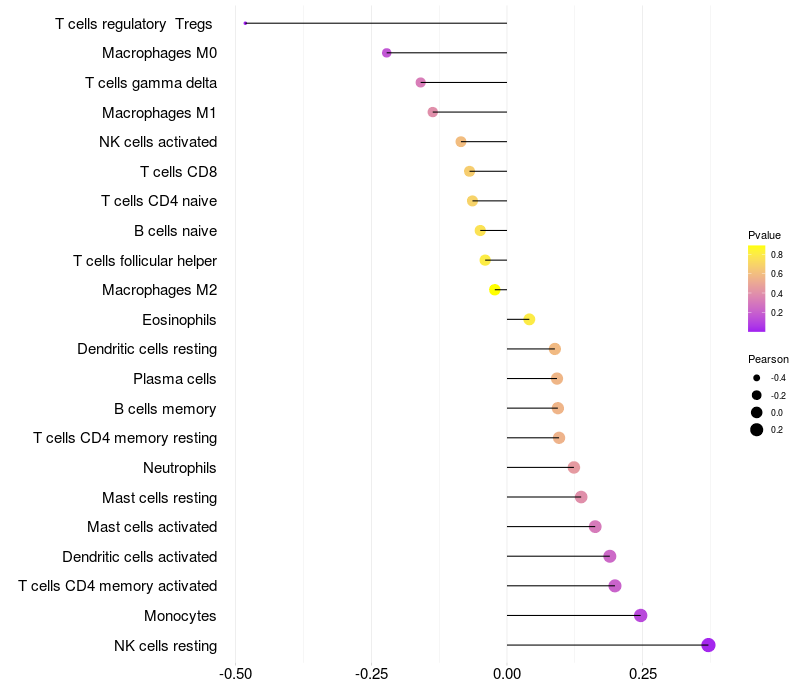This screenshot has height=700, width=800.
Task: Select the T cells CD8 label
Action: tap(179, 171)
